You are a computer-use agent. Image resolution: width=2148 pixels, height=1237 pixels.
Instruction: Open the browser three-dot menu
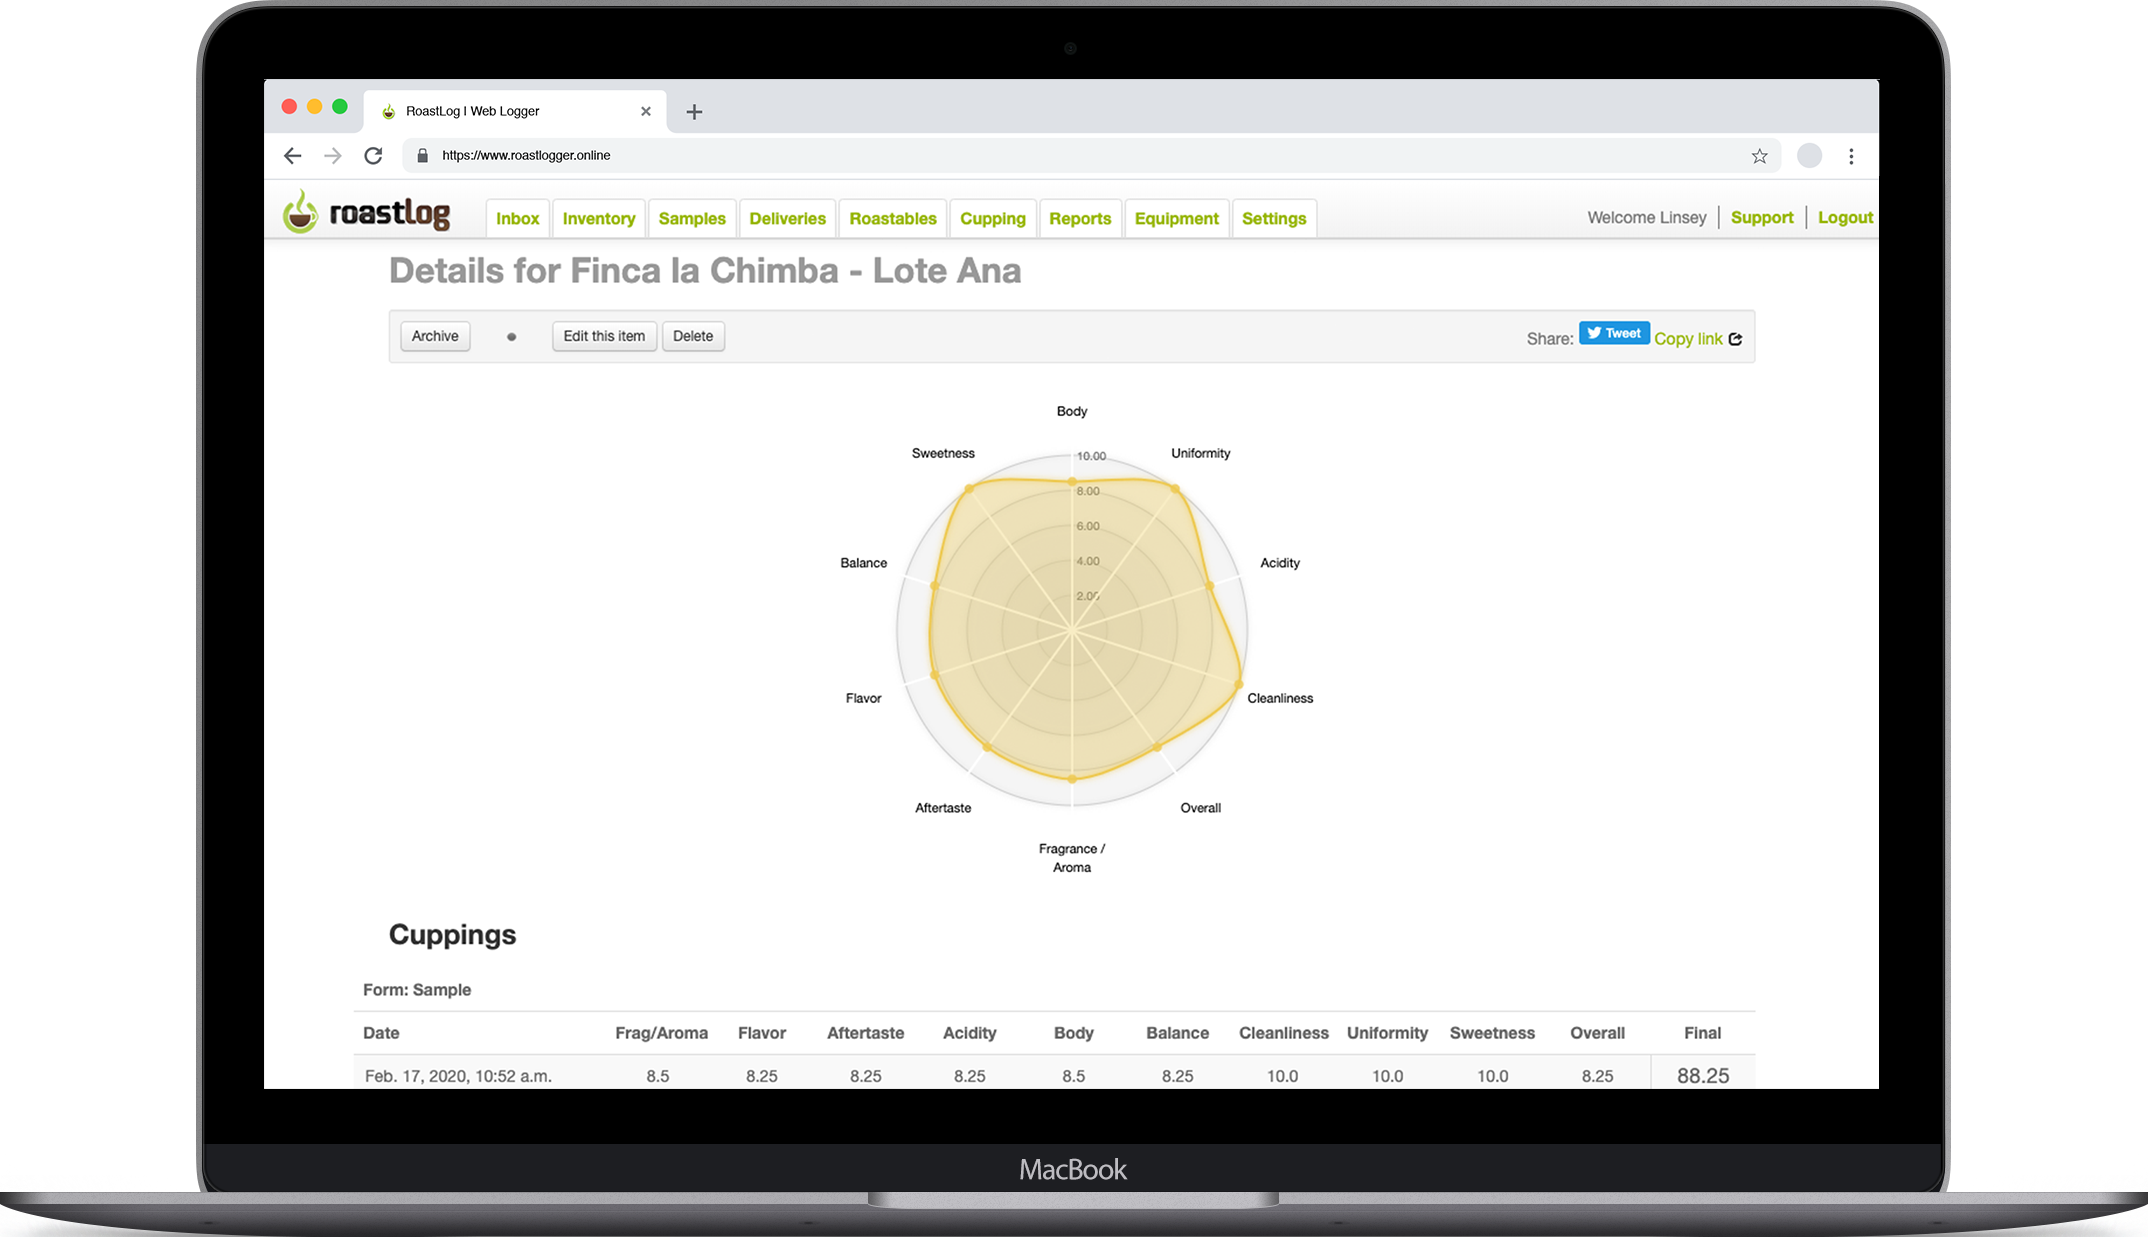point(1851,156)
